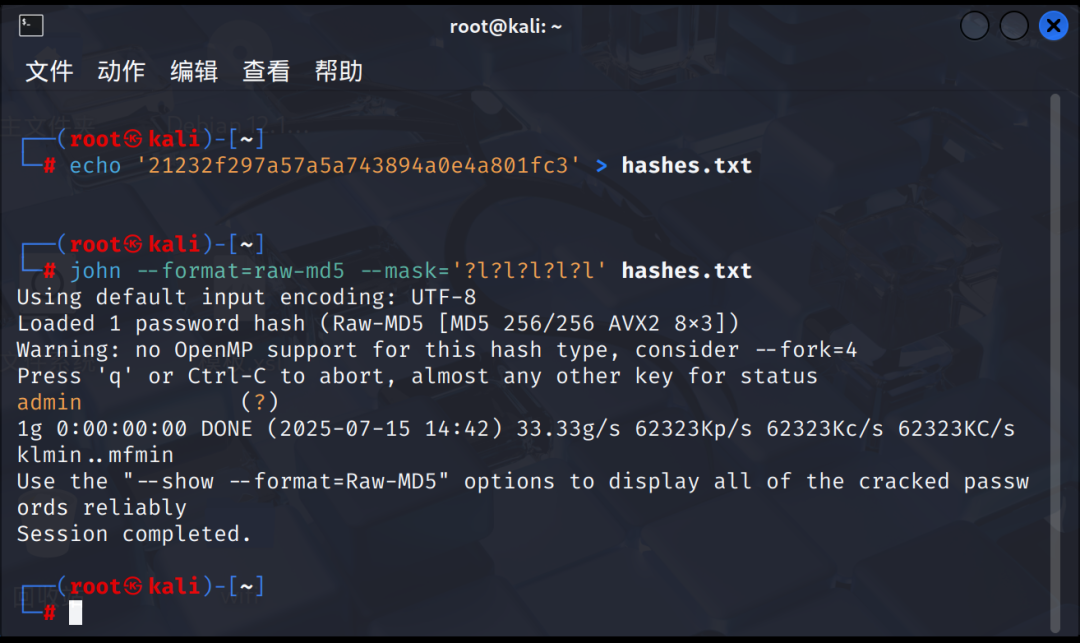The image size is (1080, 643).
Task: Click the terminal icon in title bar
Action: [x=31, y=26]
